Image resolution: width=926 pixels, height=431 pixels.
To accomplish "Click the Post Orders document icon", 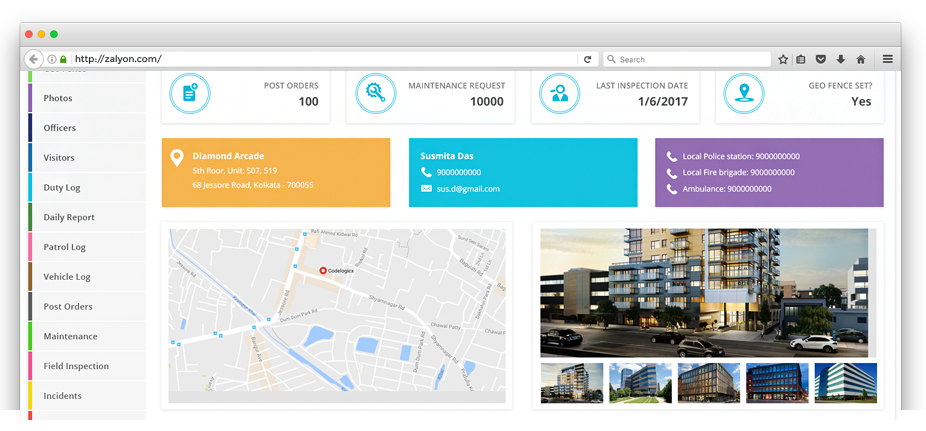I will click(189, 94).
